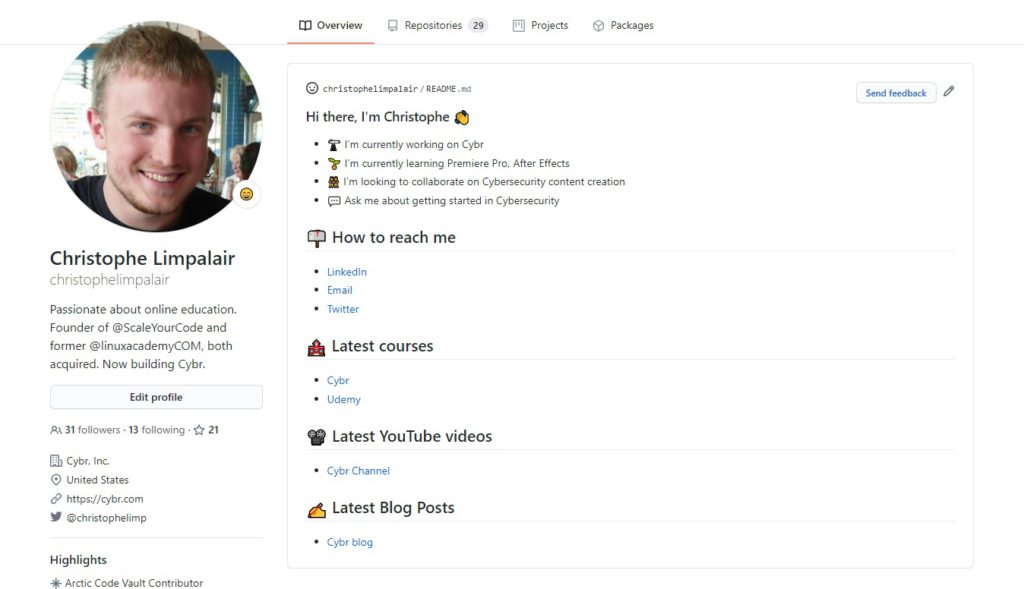Image resolution: width=1024 pixels, height=589 pixels.
Task: Click the Arctic Code Vault snowflake icon
Action: 56,583
